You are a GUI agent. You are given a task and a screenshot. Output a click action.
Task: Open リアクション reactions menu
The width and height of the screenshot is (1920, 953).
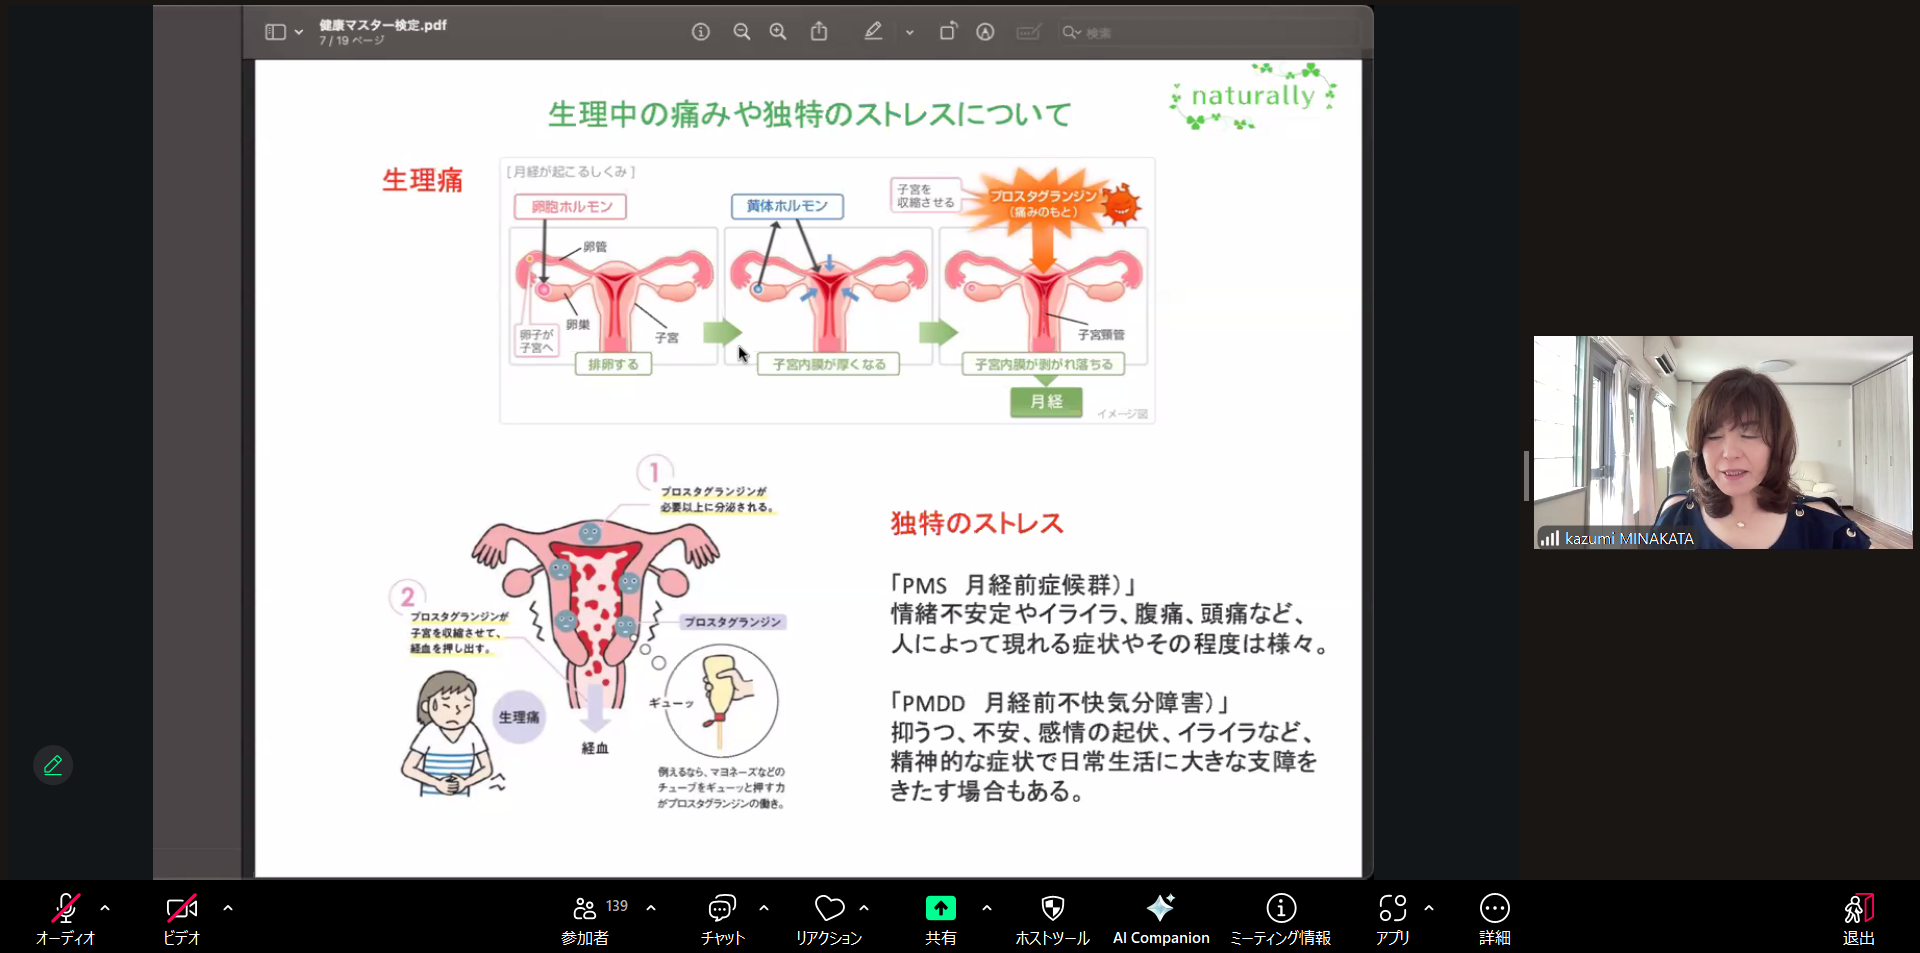click(828, 918)
